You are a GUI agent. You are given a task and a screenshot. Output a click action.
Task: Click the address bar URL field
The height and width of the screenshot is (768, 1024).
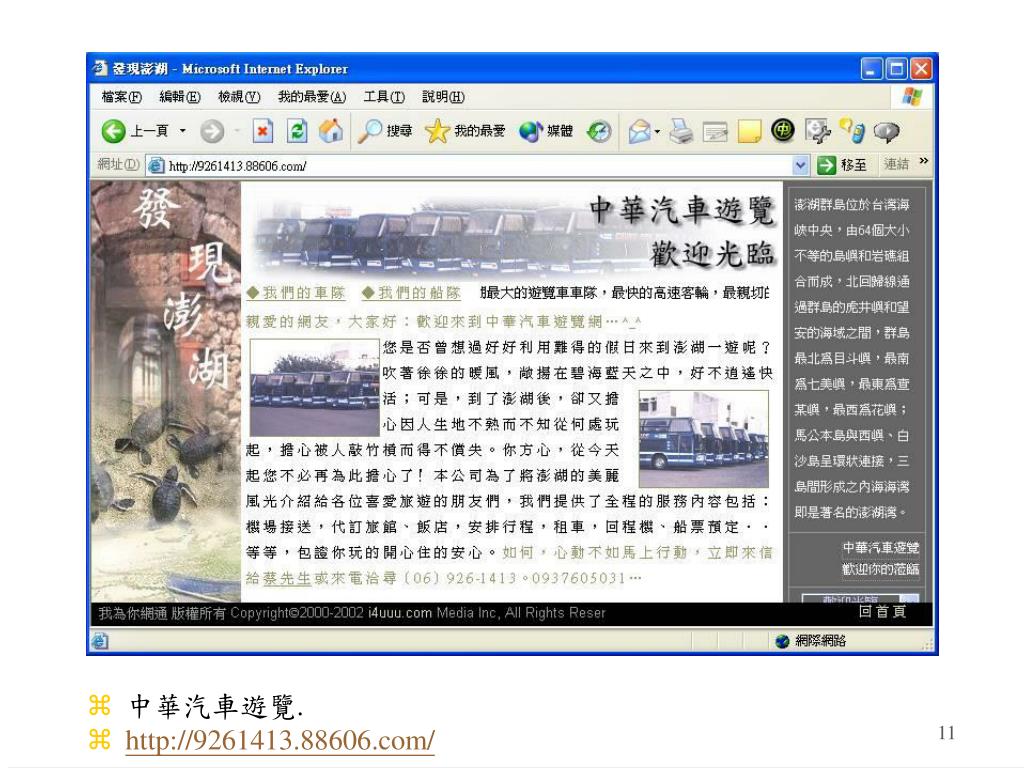coord(477,166)
